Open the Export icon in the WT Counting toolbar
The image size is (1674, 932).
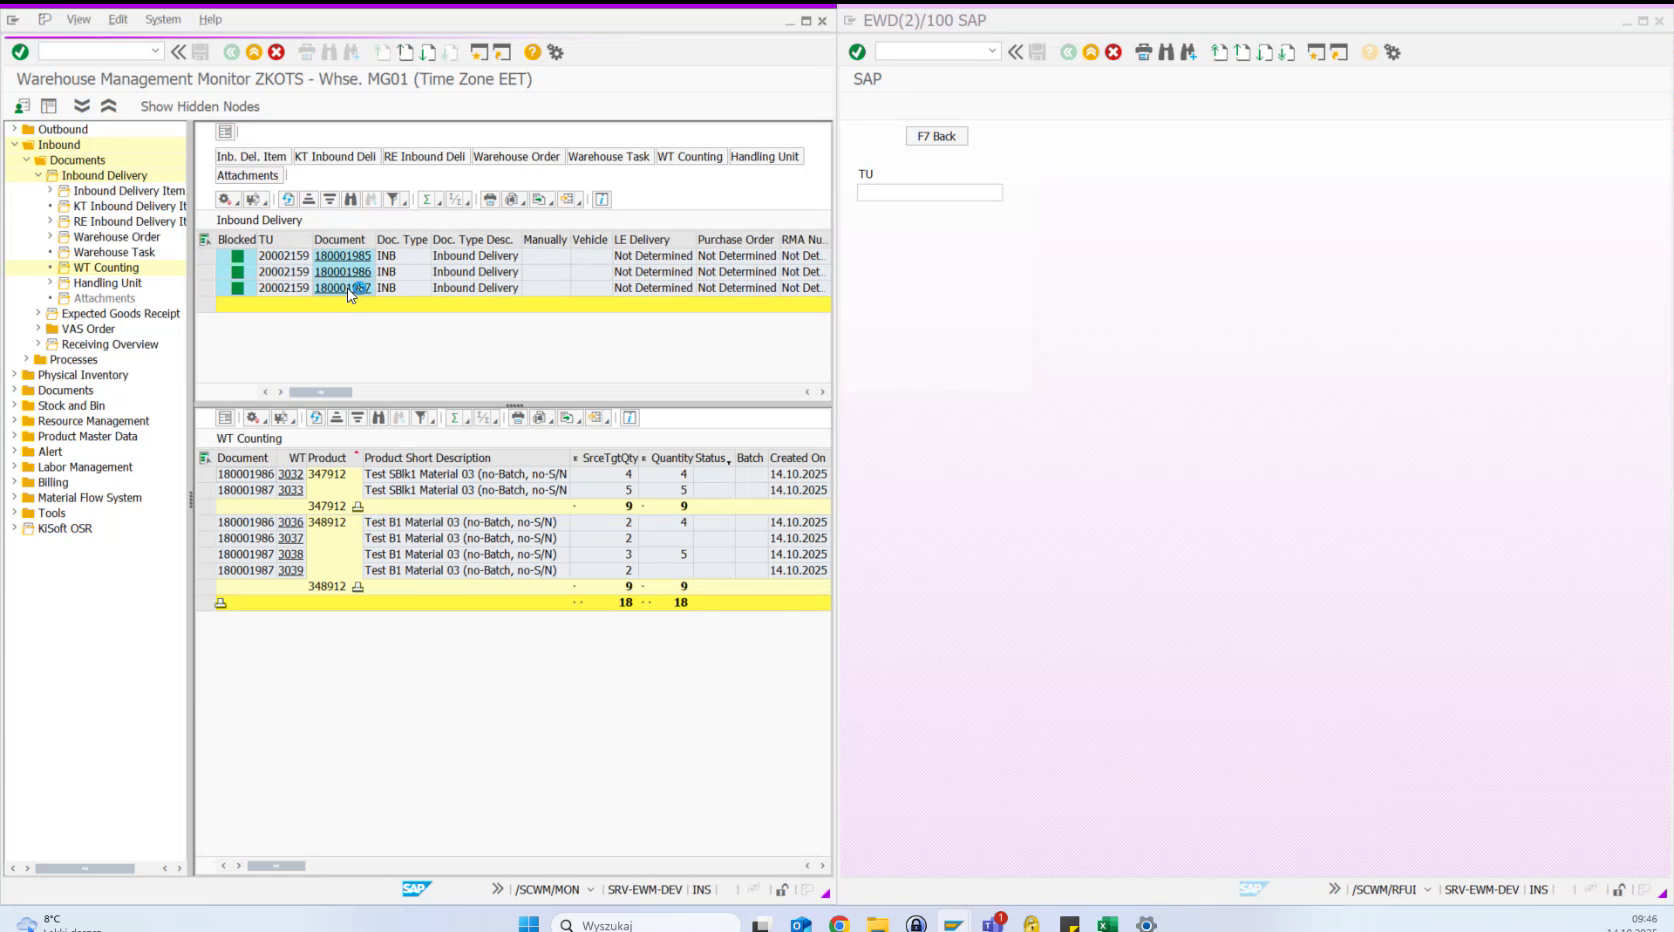567,418
